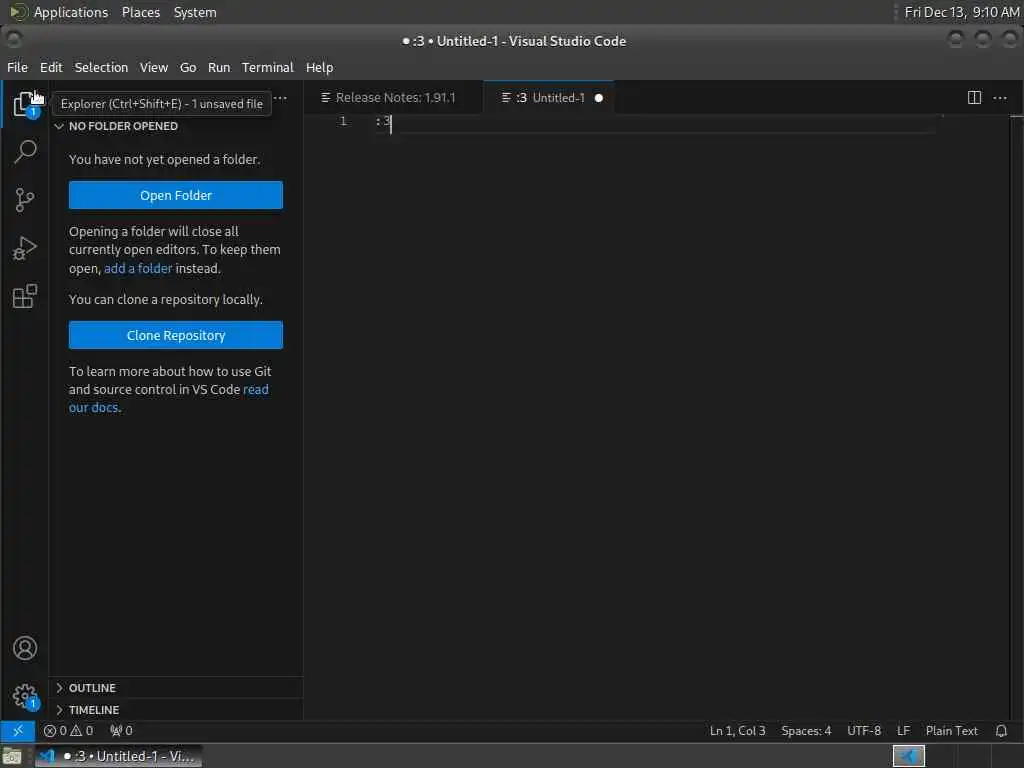Click the clock Fri Dec 13, 9:10 AM
The height and width of the screenshot is (768, 1024).
pyautogui.click(x=961, y=12)
